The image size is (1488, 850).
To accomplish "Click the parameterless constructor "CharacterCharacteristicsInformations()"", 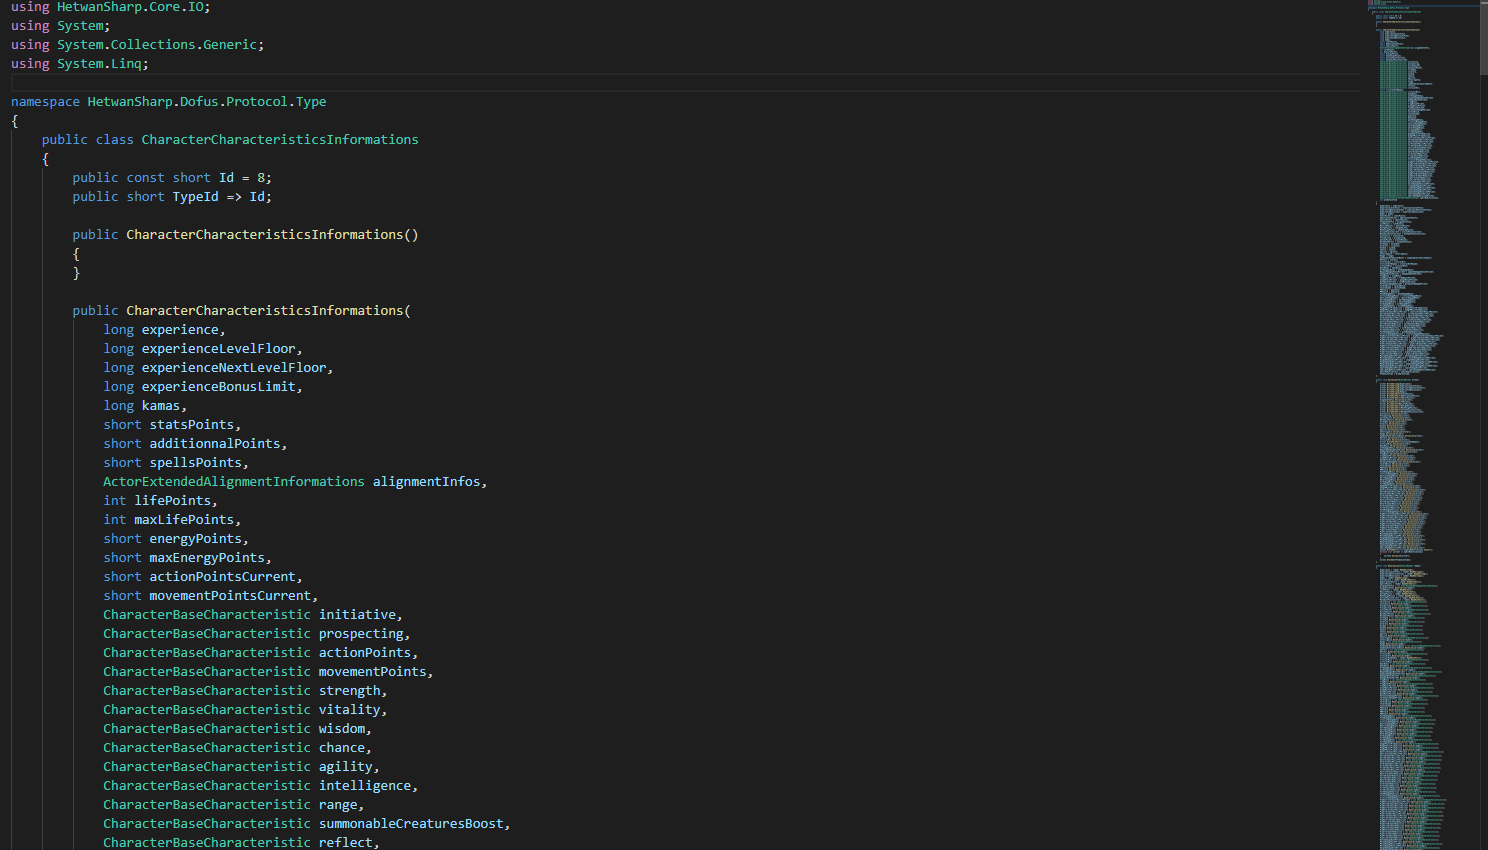I will coord(272,235).
